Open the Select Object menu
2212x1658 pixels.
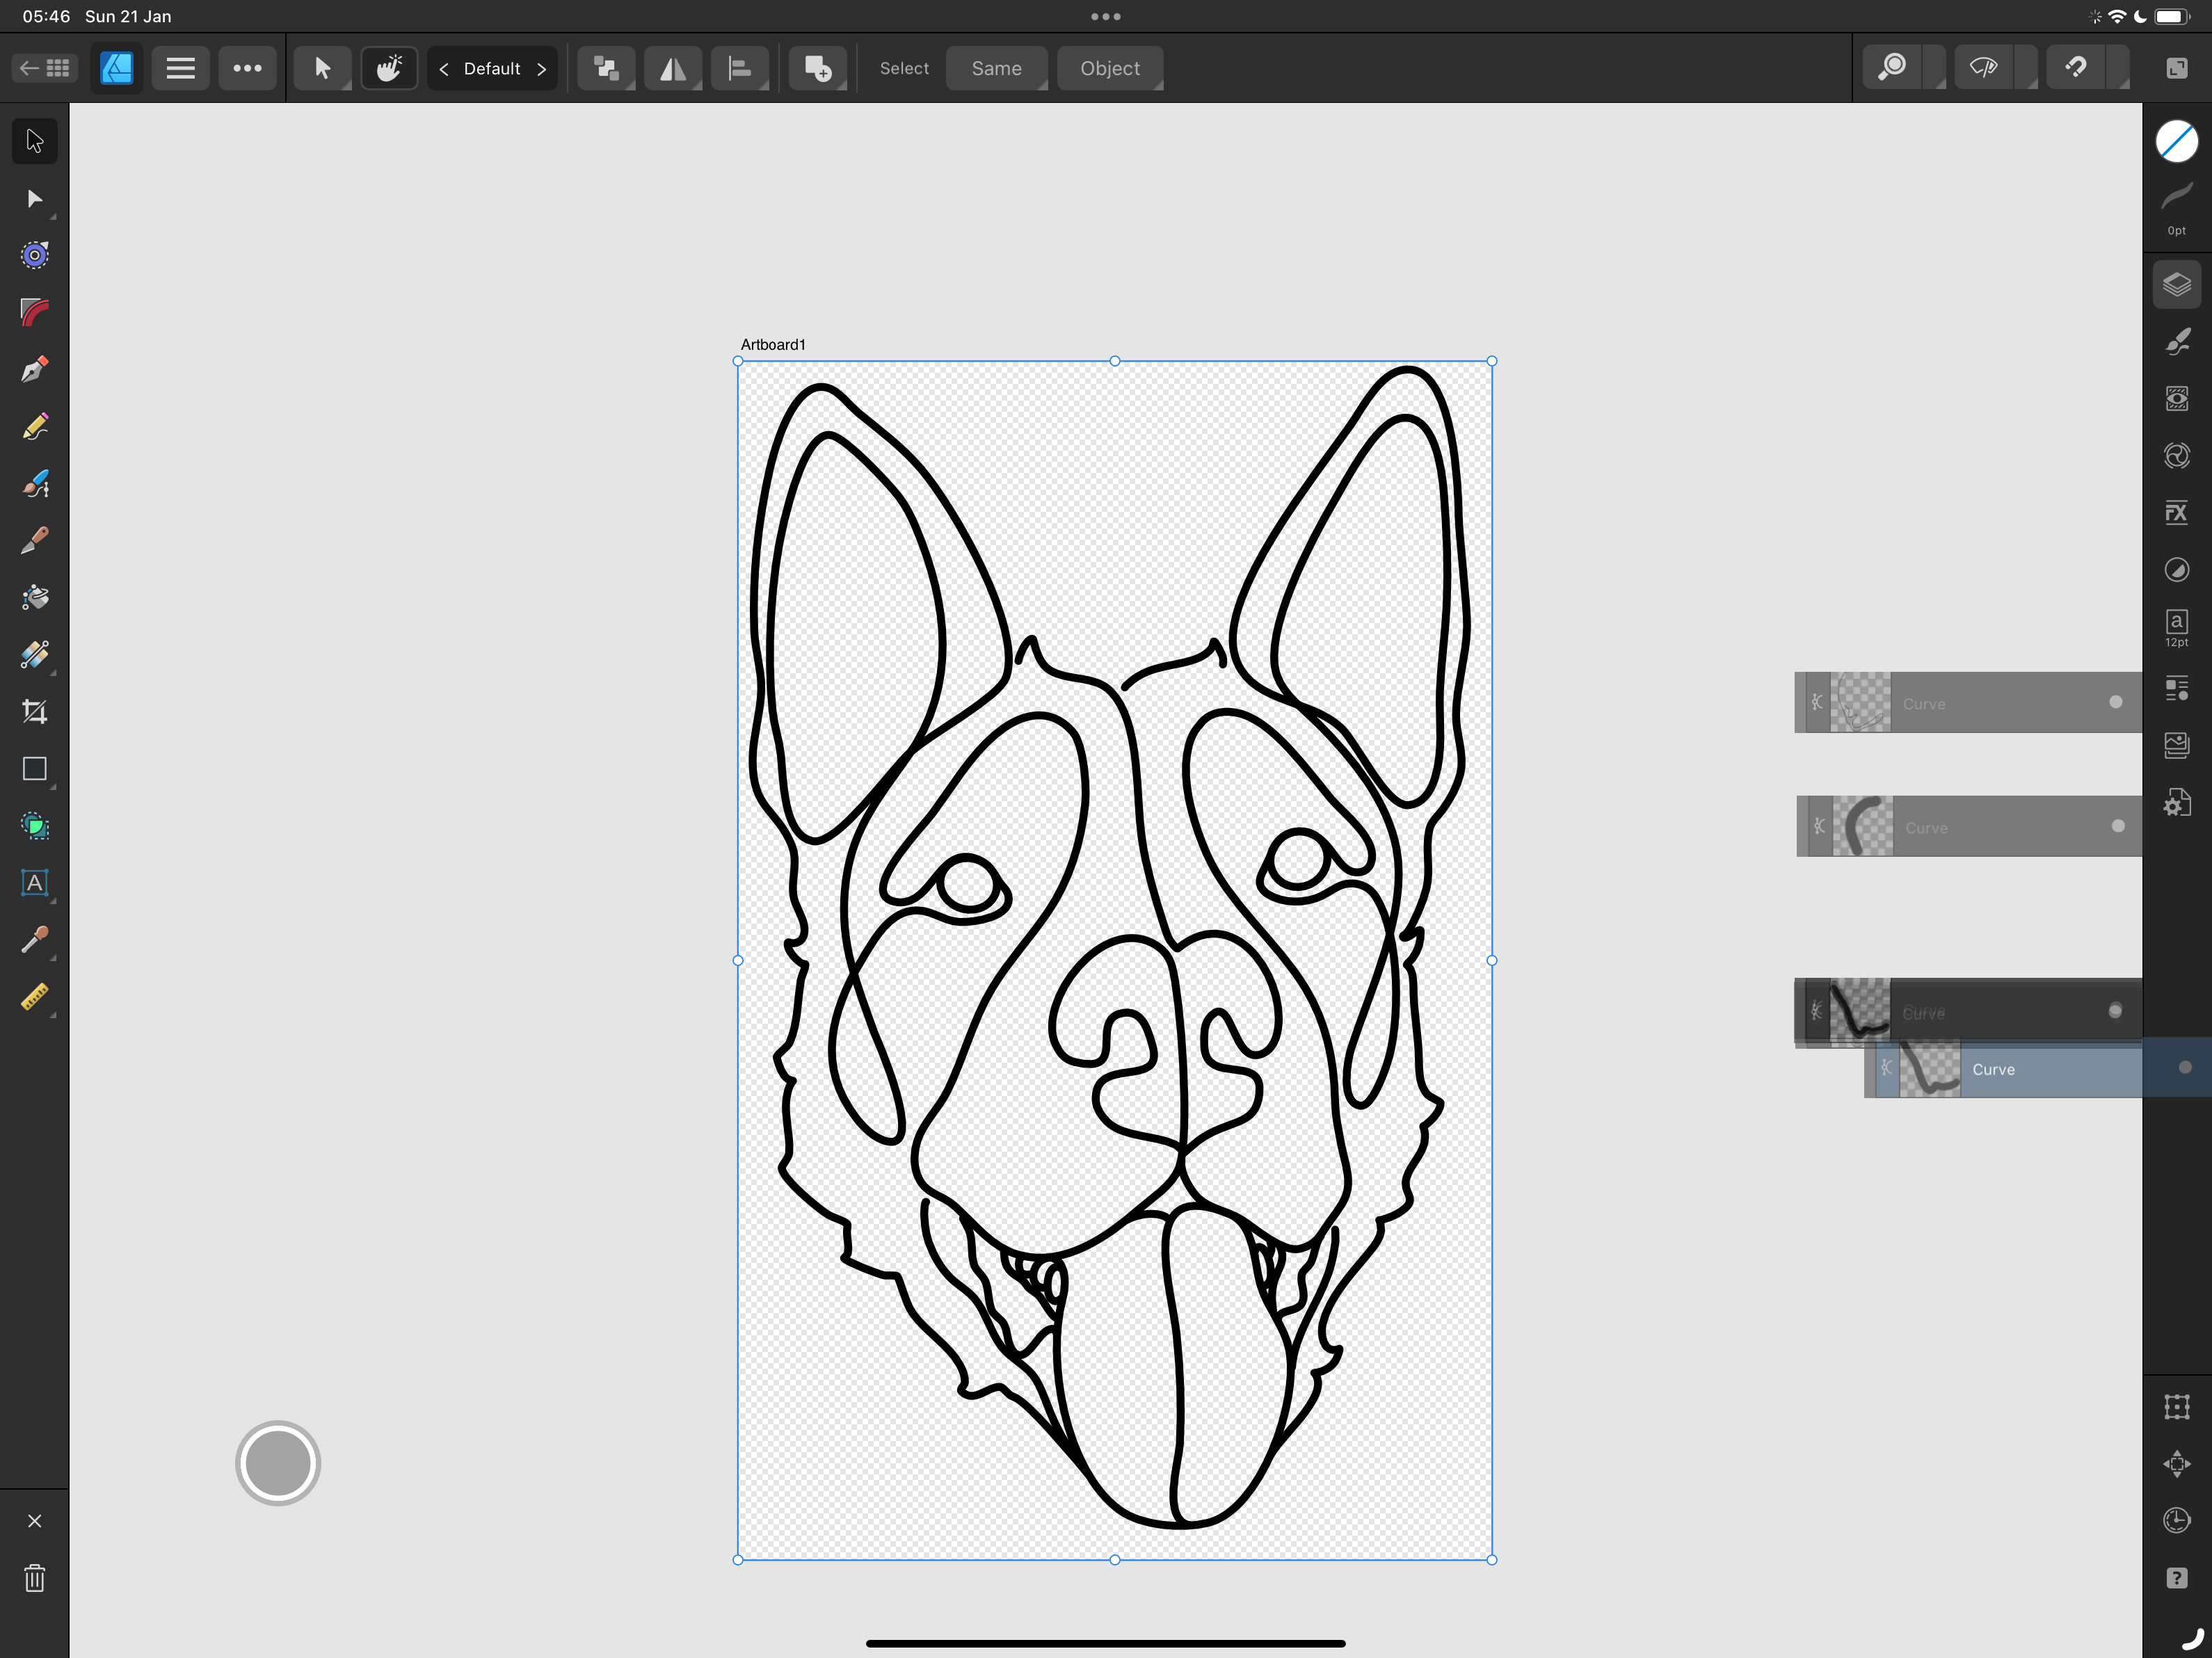tap(1110, 68)
